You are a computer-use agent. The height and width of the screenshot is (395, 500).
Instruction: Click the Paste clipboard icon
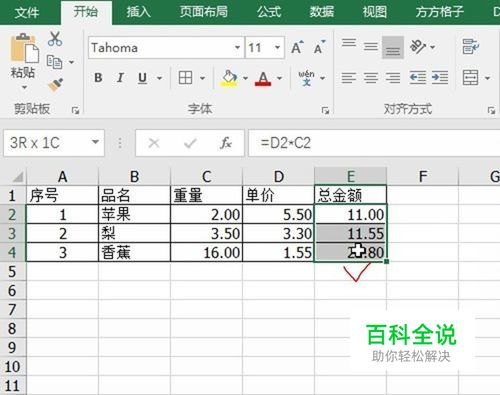pyautogui.click(x=25, y=48)
